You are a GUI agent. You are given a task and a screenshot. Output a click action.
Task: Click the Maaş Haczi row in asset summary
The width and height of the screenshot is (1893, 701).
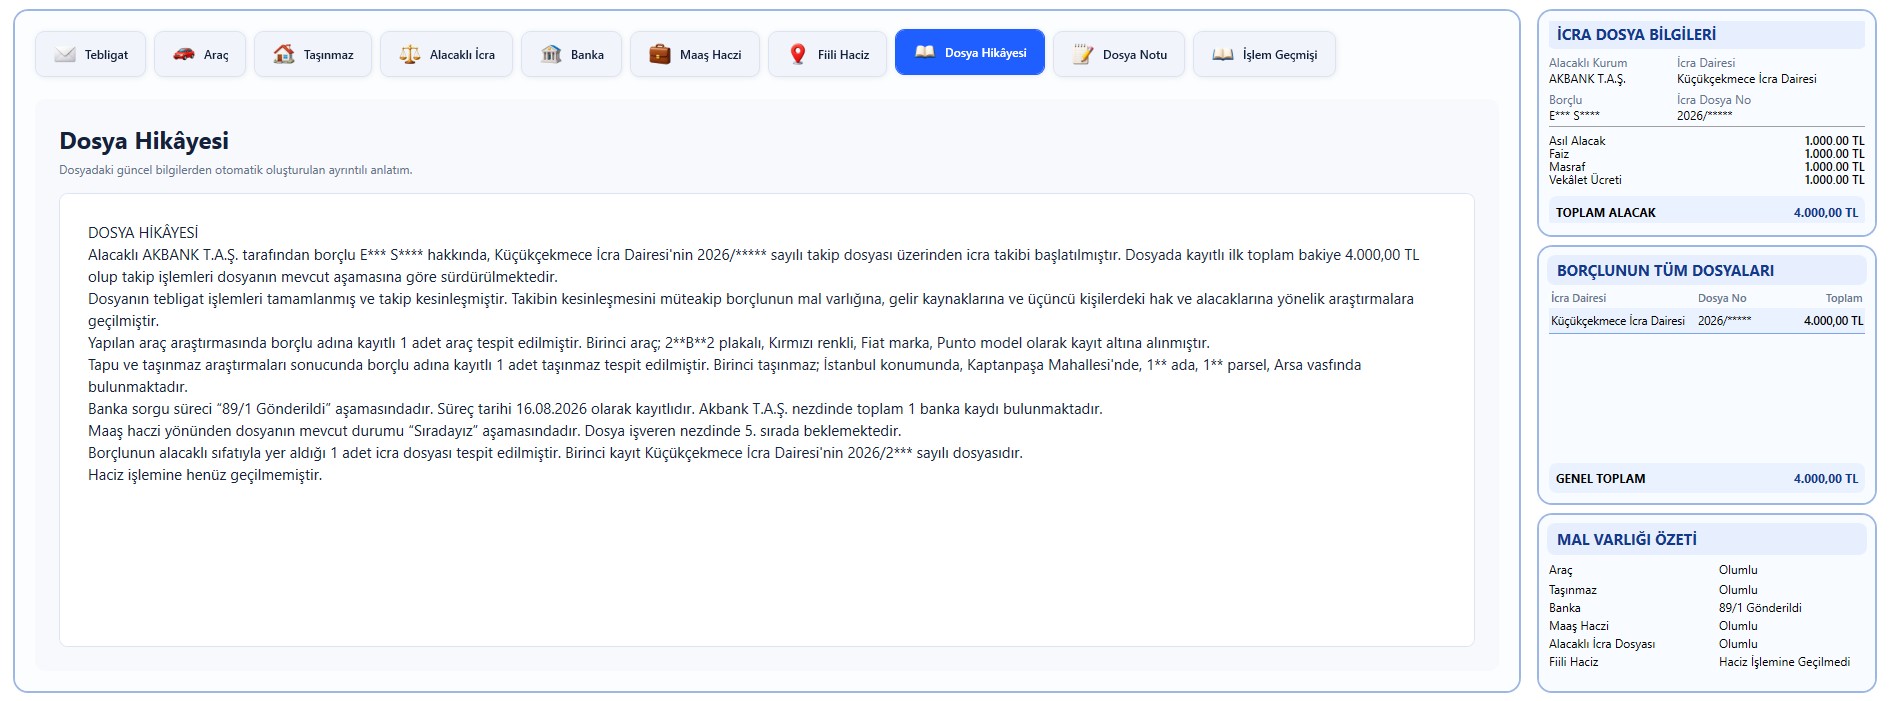(x=1706, y=626)
